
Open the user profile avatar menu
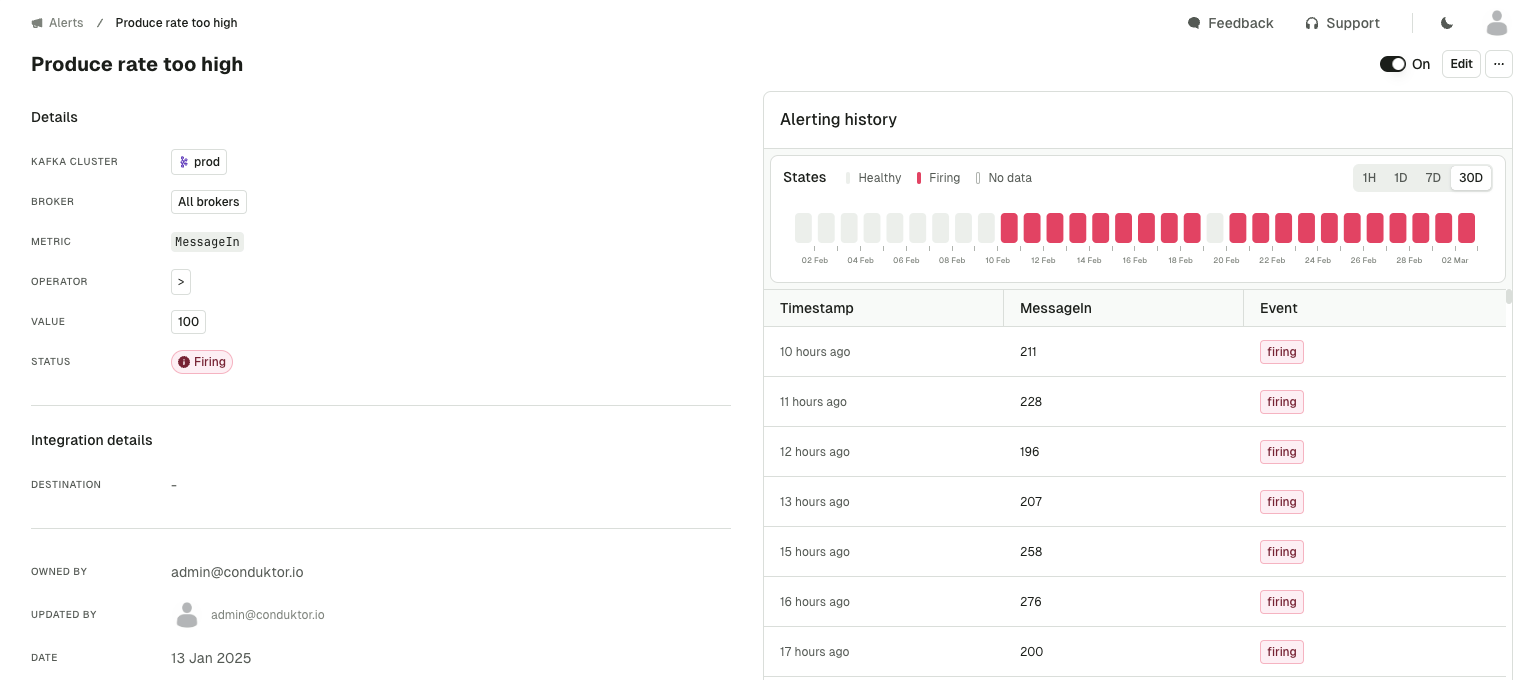coord(1496,23)
